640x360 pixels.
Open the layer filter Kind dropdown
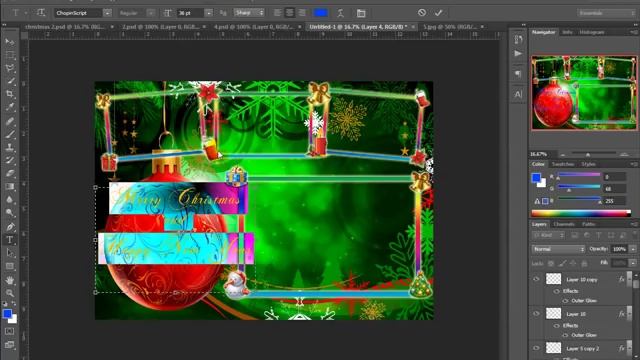tap(548, 236)
